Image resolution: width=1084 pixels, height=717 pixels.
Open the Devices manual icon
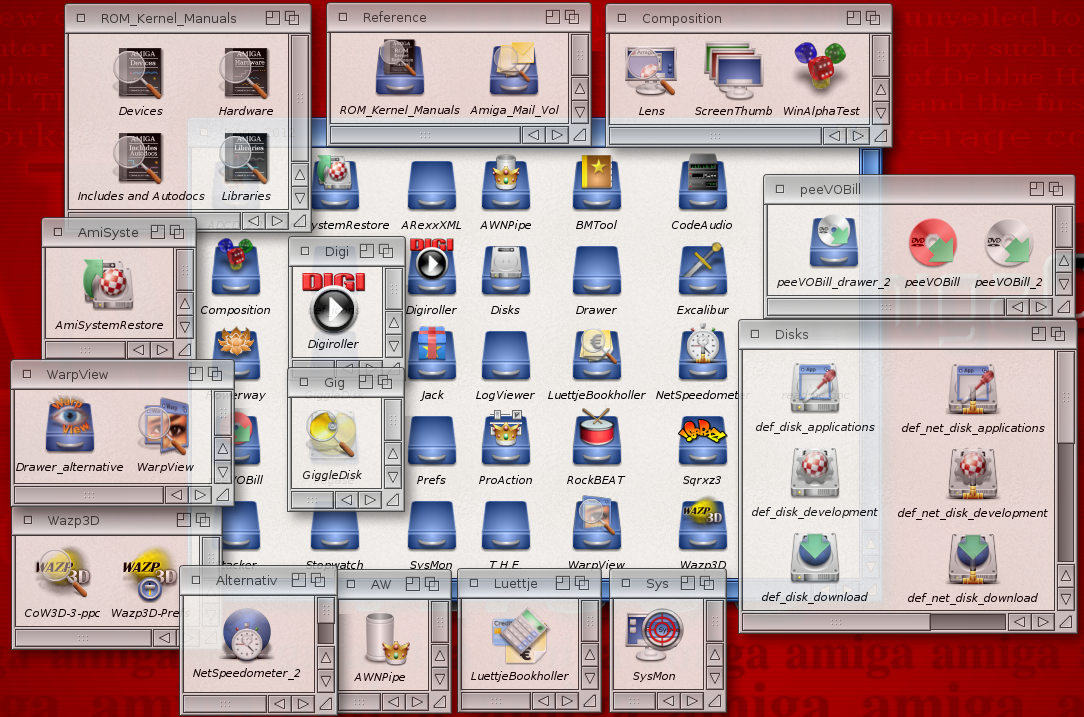point(140,75)
